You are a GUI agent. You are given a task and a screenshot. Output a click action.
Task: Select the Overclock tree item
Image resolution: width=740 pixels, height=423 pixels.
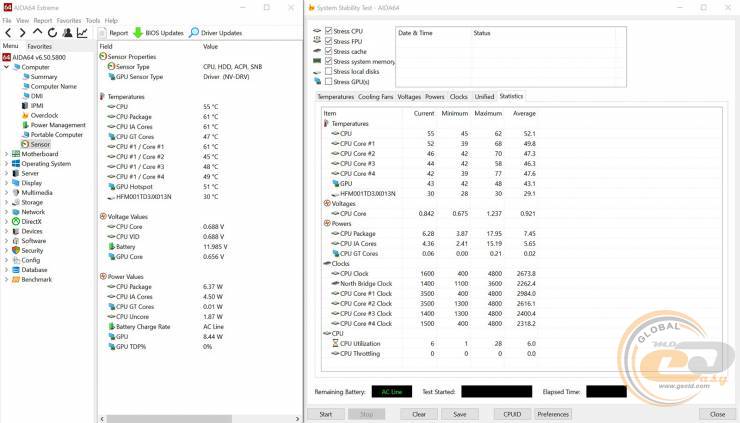pyautogui.click(x=44, y=115)
